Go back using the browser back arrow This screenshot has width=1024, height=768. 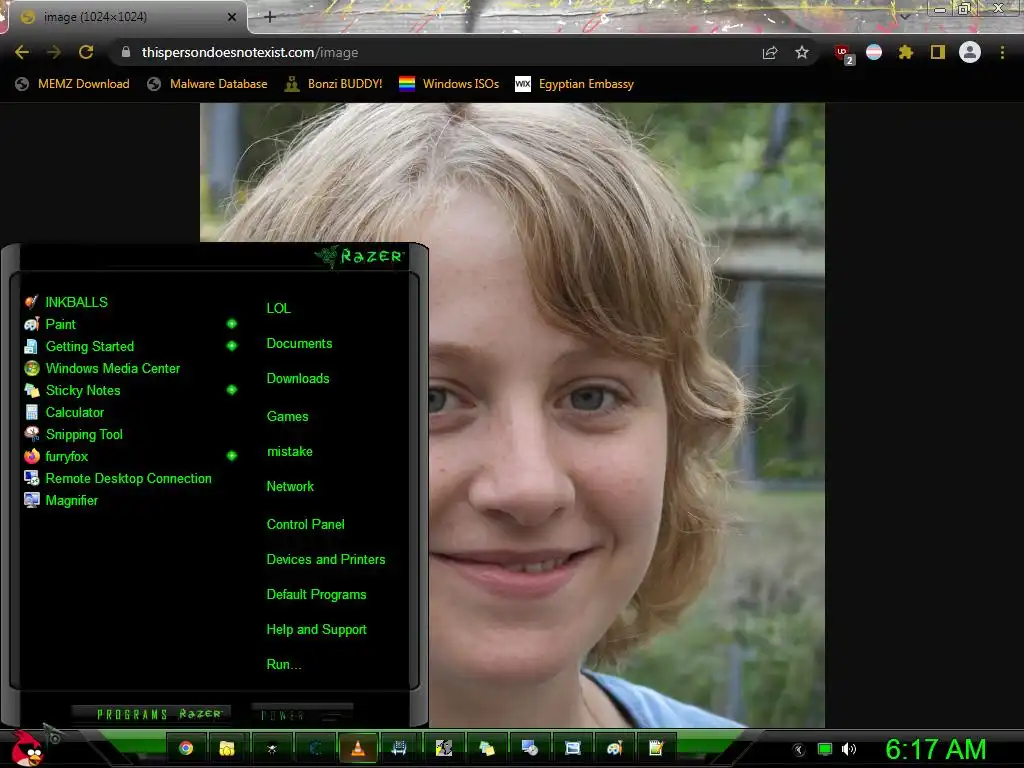coord(22,52)
